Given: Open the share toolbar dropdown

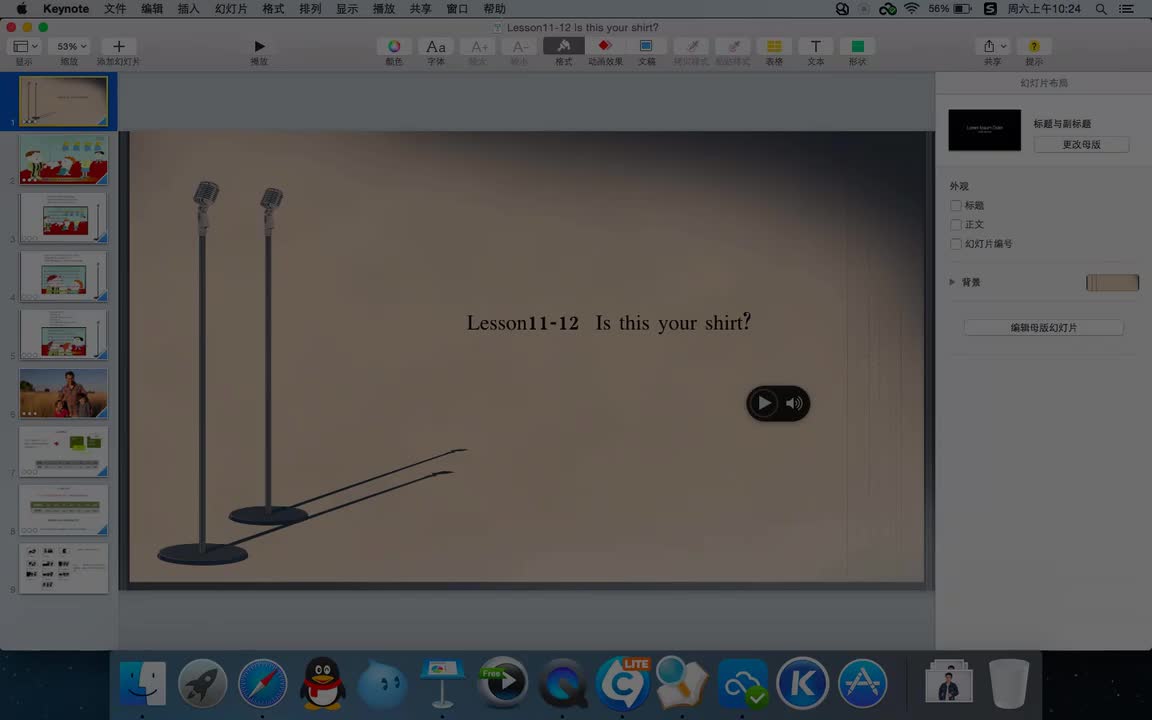Looking at the screenshot, I should point(994,46).
